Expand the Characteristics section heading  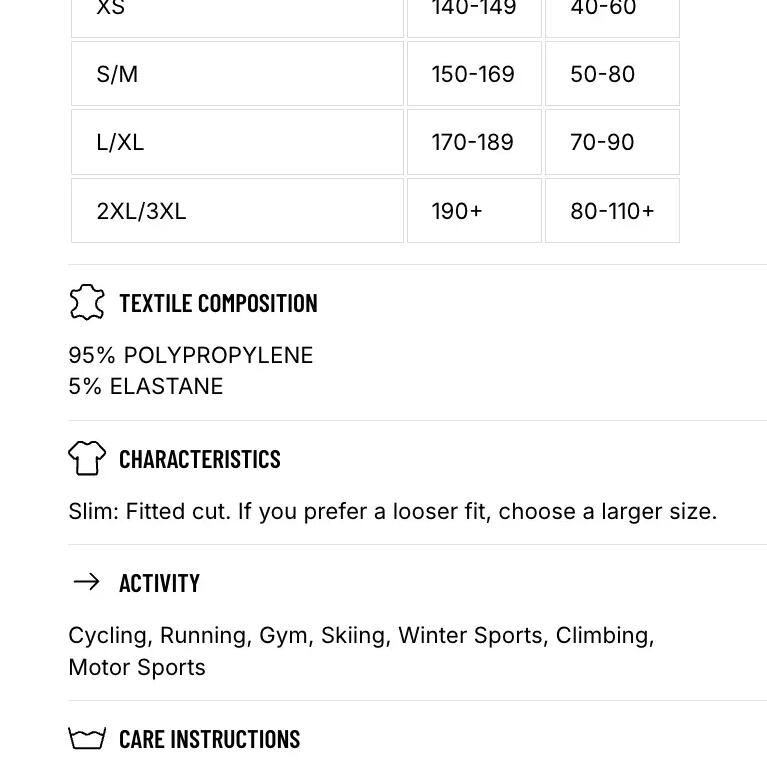[x=200, y=459]
